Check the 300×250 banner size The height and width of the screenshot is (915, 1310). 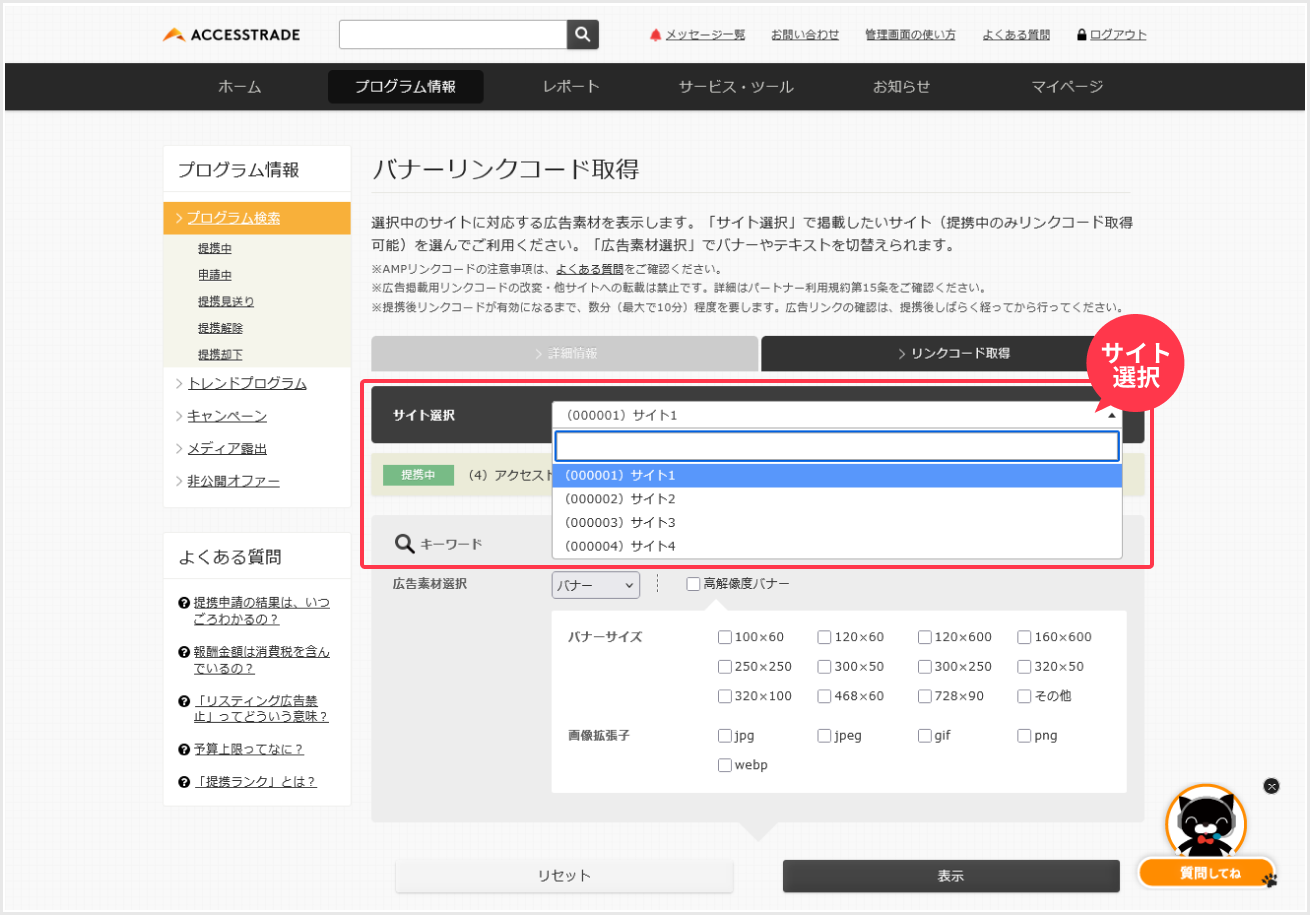coord(925,667)
